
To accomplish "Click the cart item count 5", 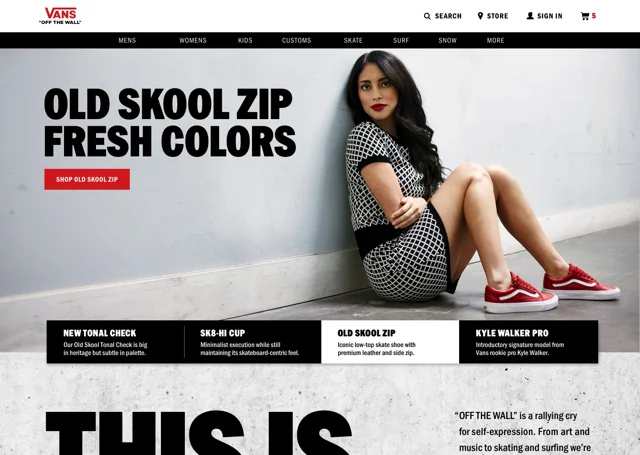I will [x=594, y=16].
